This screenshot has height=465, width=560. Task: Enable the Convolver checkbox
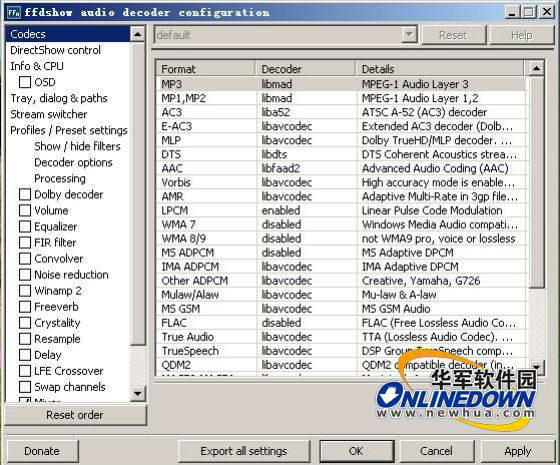pyautogui.click(x=25, y=259)
